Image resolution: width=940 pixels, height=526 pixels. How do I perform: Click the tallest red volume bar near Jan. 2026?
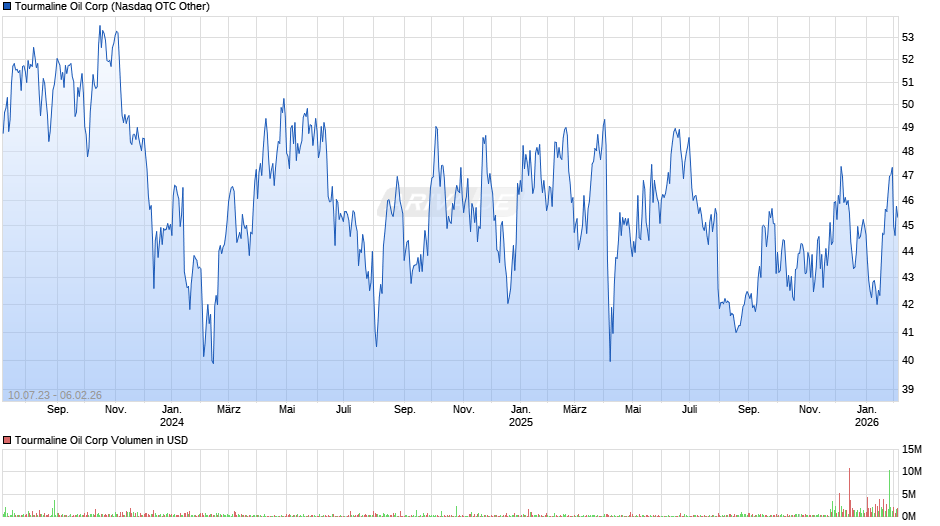(849, 492)
